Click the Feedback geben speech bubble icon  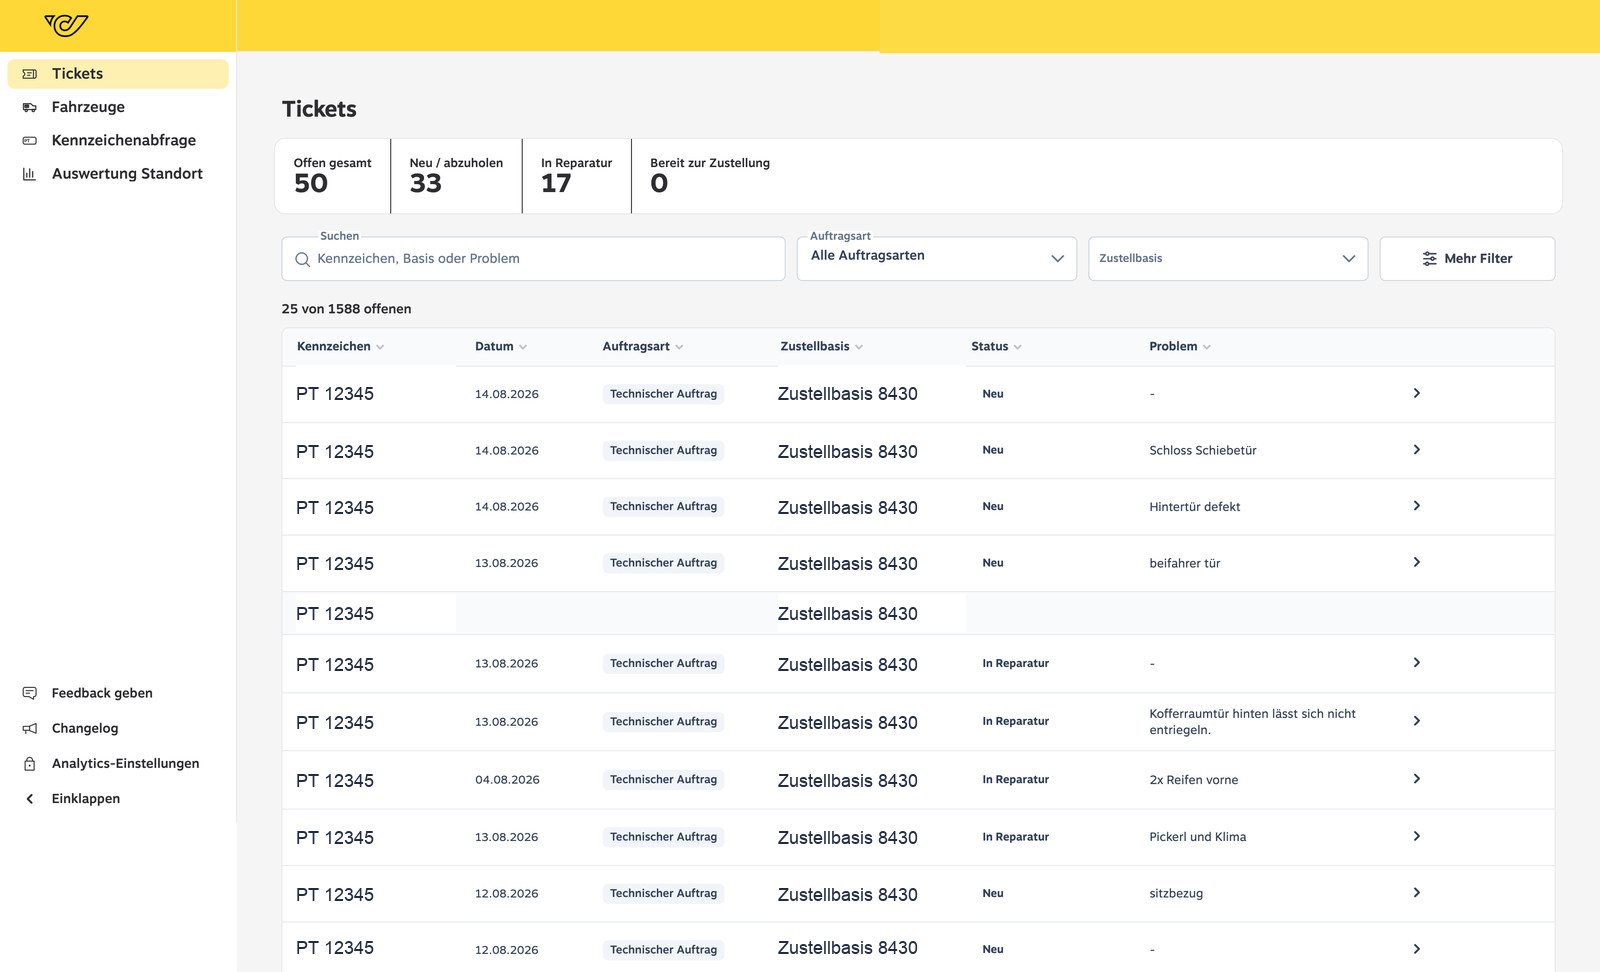pyautogui.click(x=30, y=693)
